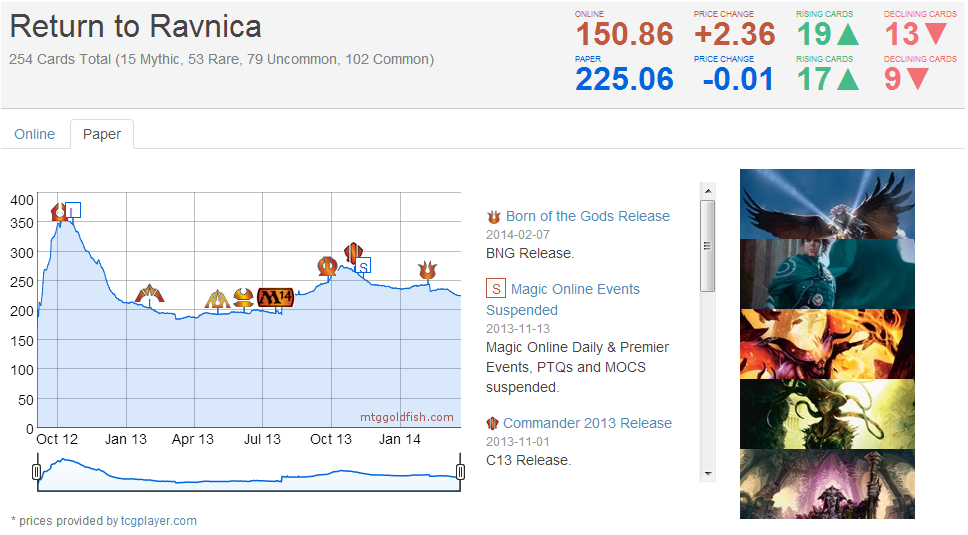This screenshot has height=535, width=968.
Task: Click the flame icon beside Born of the Gods Release link
Action: (x=493, y=217)
